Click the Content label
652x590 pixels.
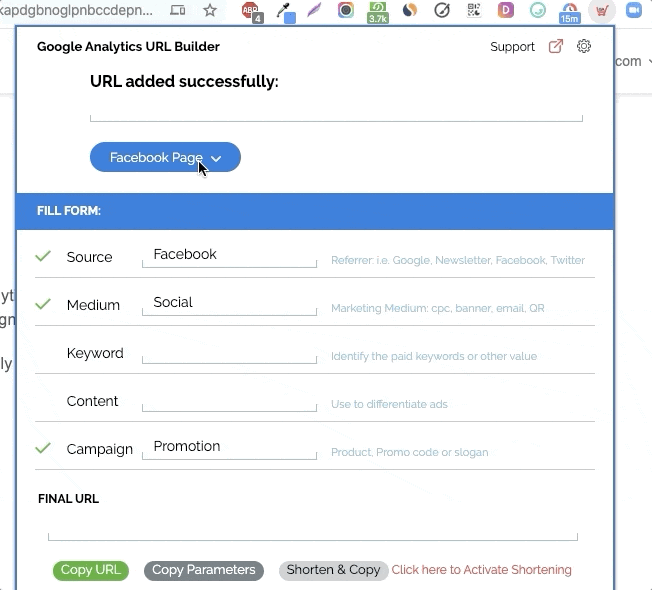92,401
